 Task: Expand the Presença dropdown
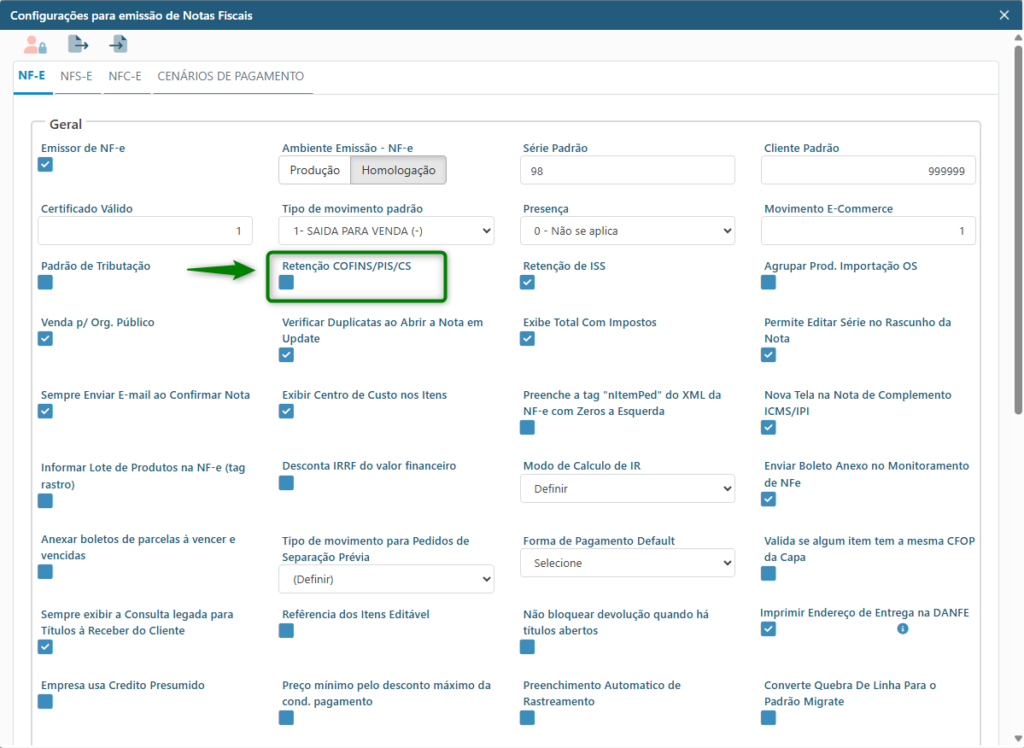coord(627,231)
